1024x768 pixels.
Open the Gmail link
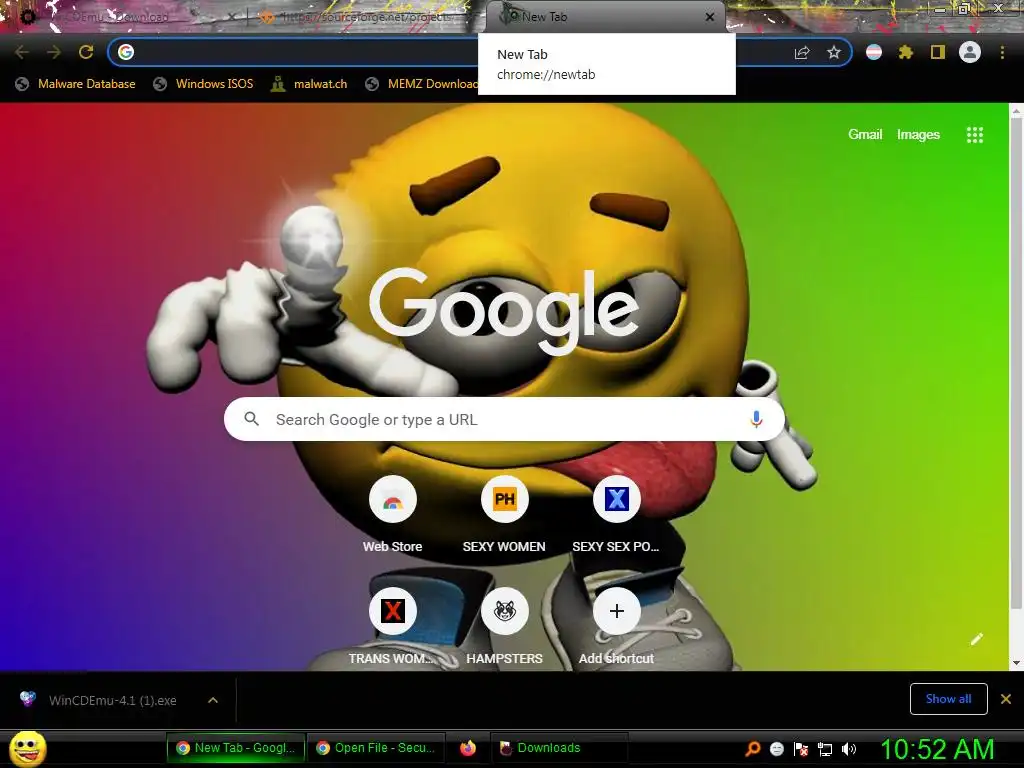coord(865,135)
